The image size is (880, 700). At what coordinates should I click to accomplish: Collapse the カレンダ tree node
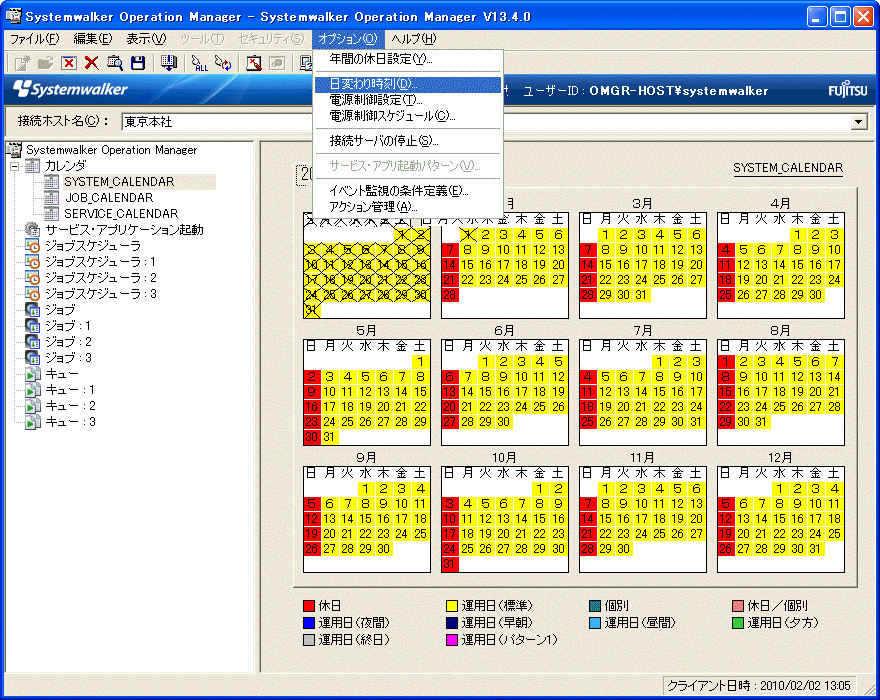(15, 166)
